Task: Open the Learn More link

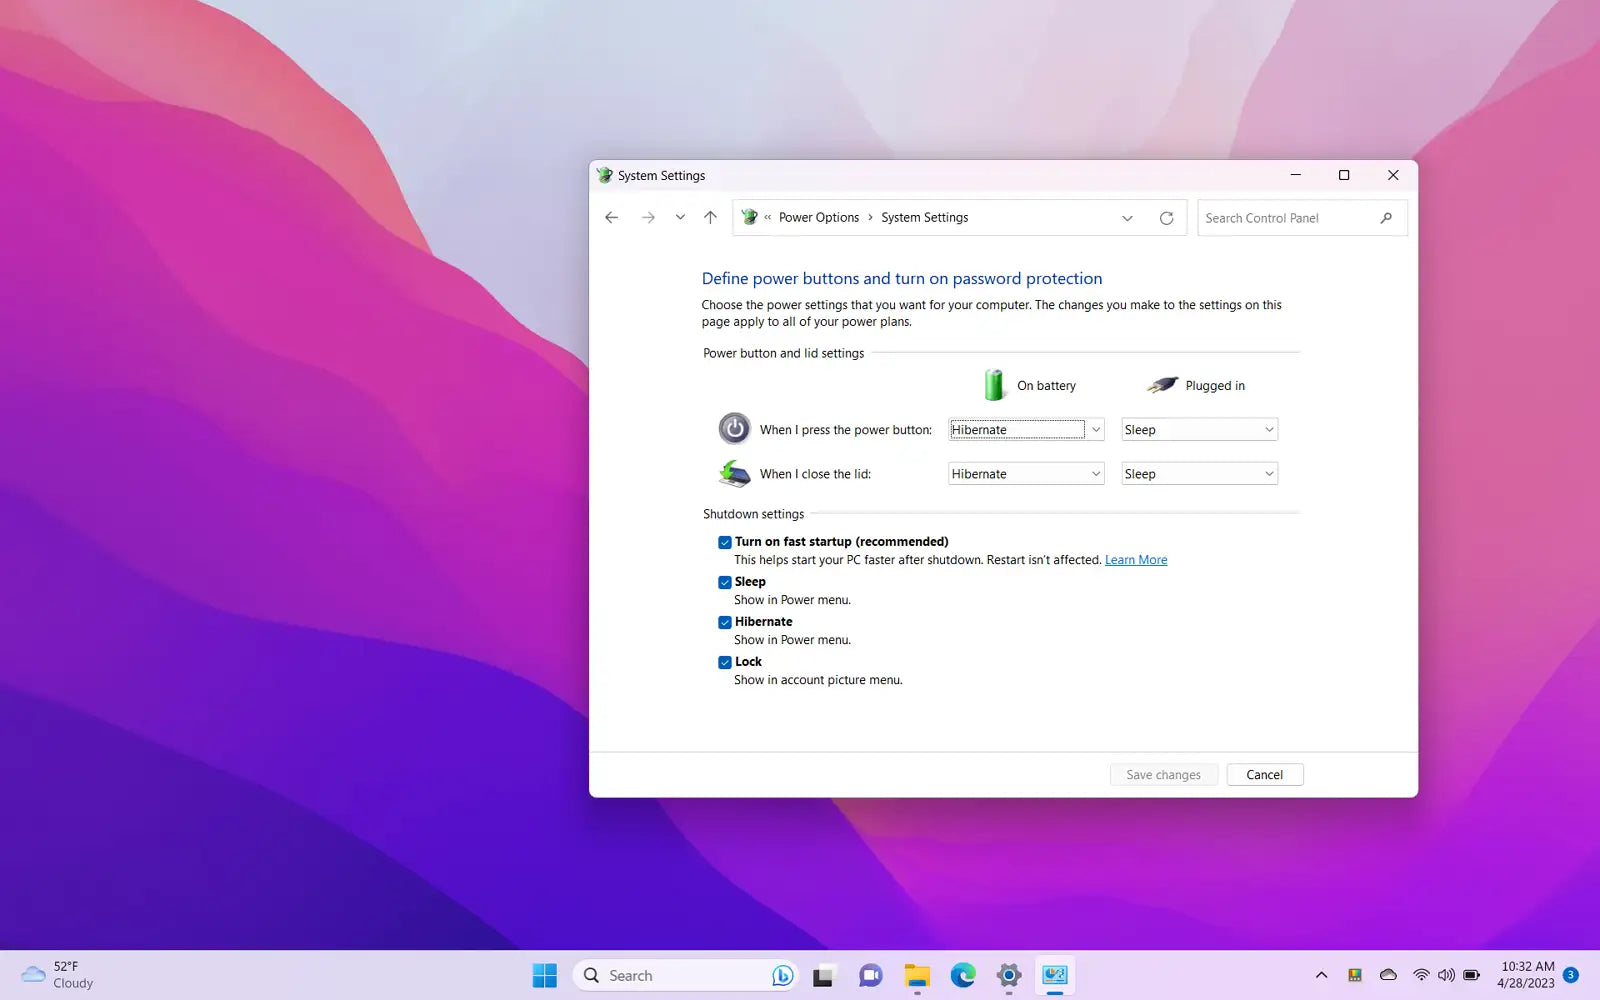Action: click(1136, 560)
